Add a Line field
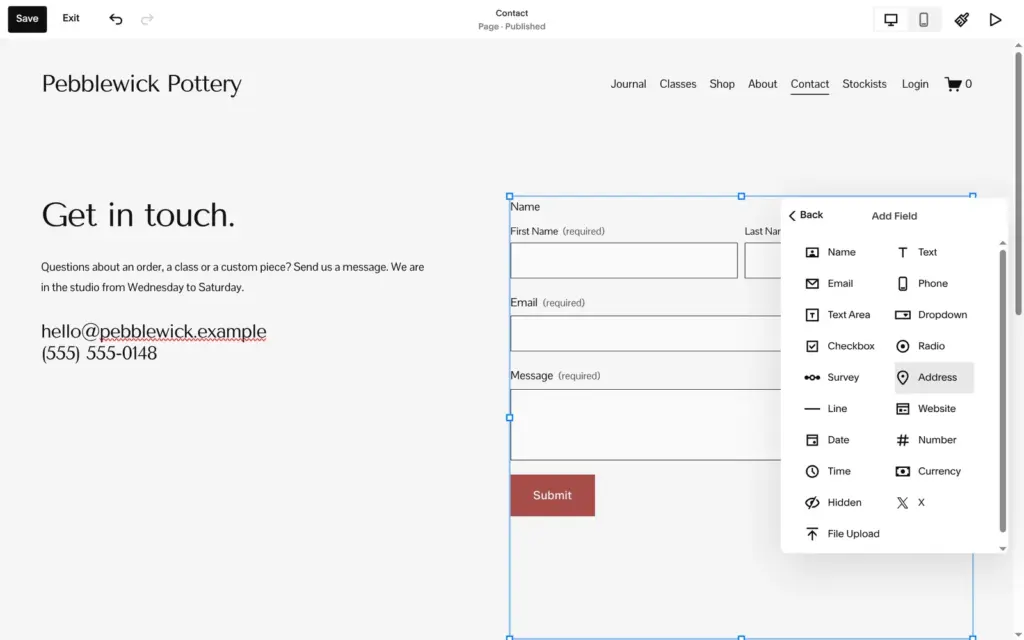Image resolution: width=1024 pixels, height=640 pixels. [x=826, y=409]
